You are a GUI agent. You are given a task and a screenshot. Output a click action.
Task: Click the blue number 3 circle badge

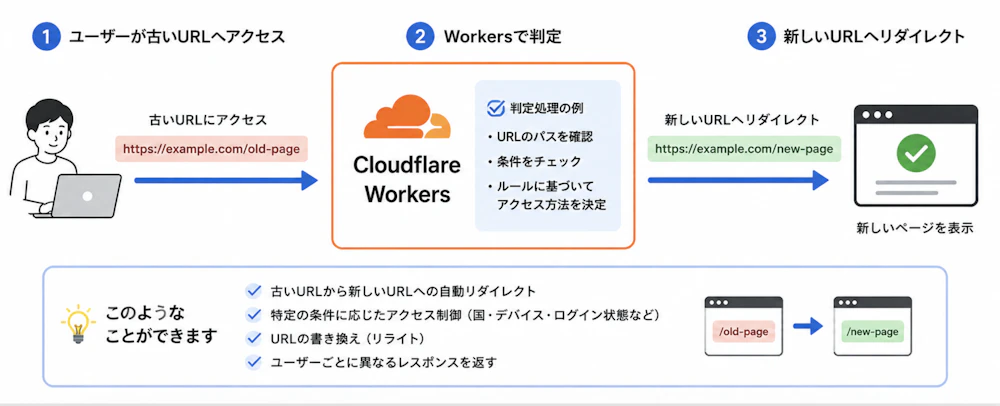(760, 37)
